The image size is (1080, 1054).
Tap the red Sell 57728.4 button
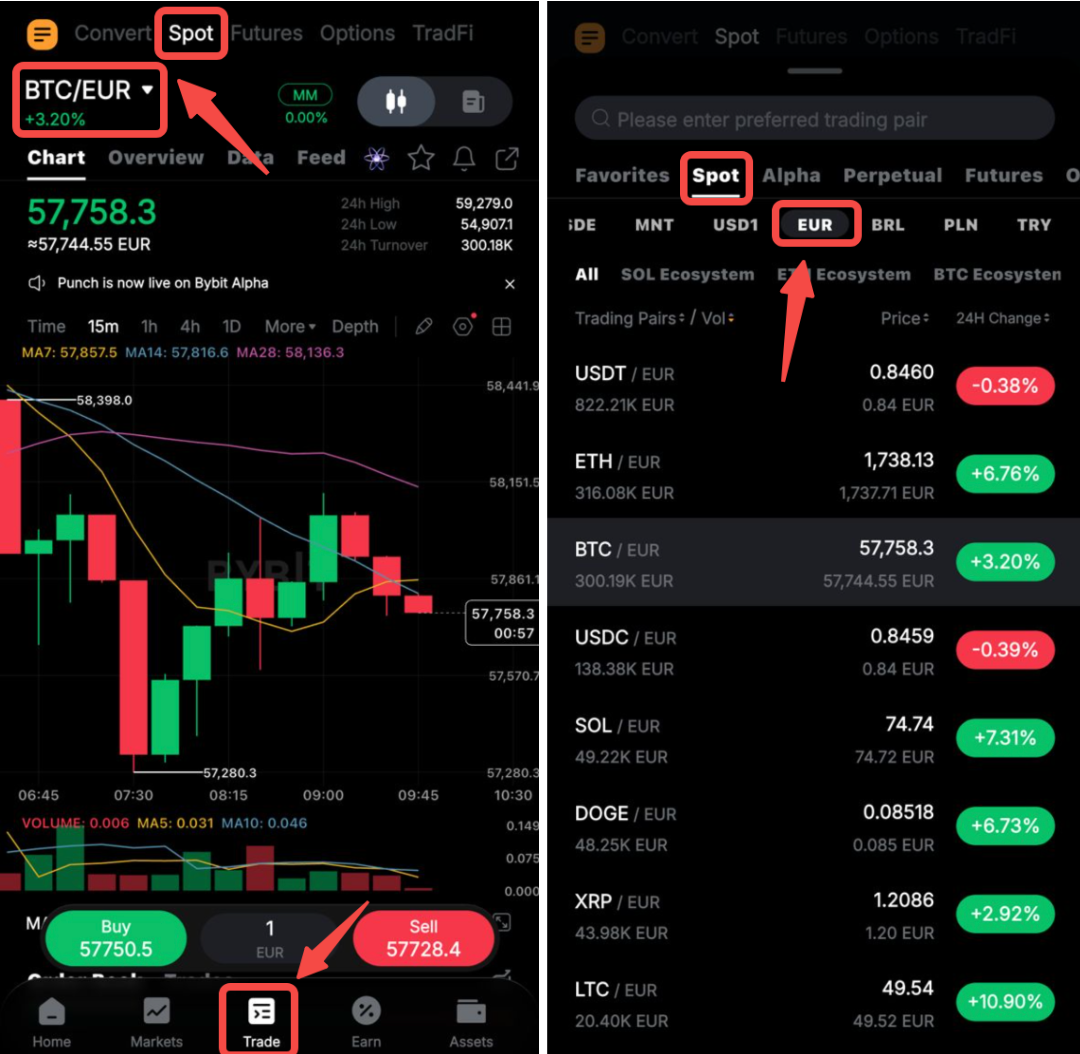click(x=423, y=938)
